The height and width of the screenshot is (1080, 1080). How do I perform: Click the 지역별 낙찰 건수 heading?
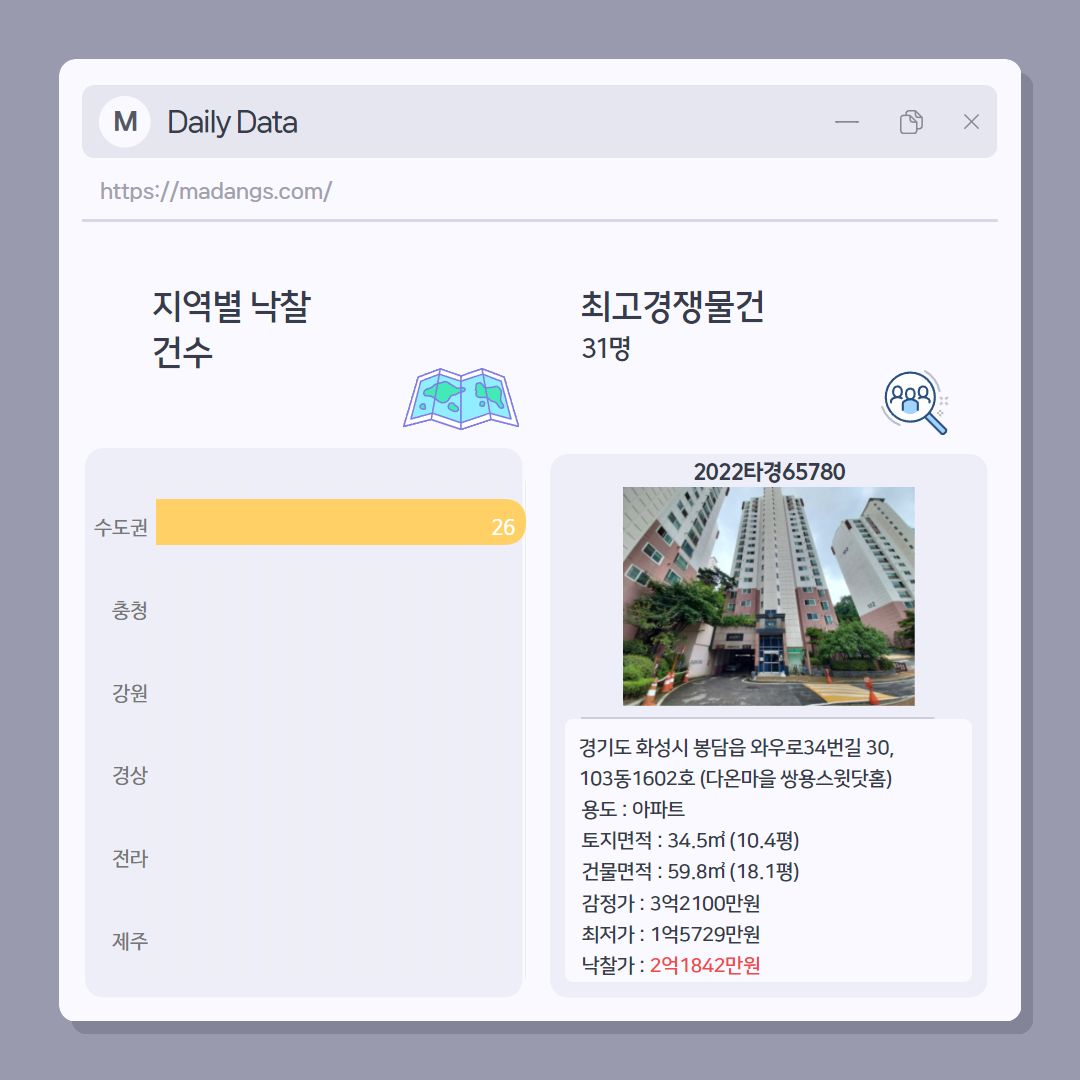pos(231,329)
